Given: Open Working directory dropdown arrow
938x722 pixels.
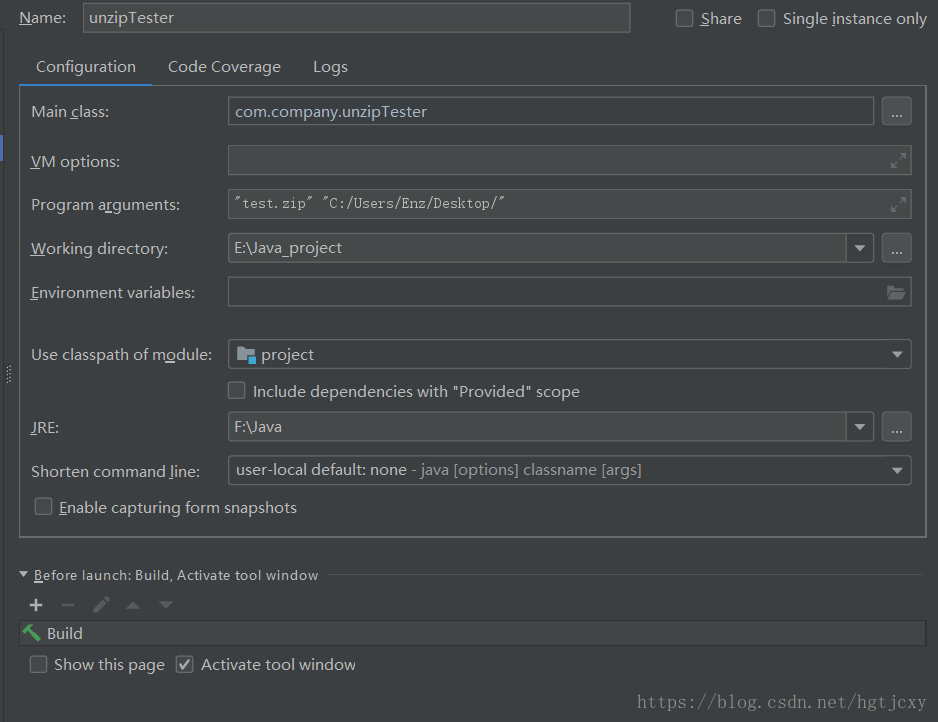Looking at the screenshot, I should point(860,248).
